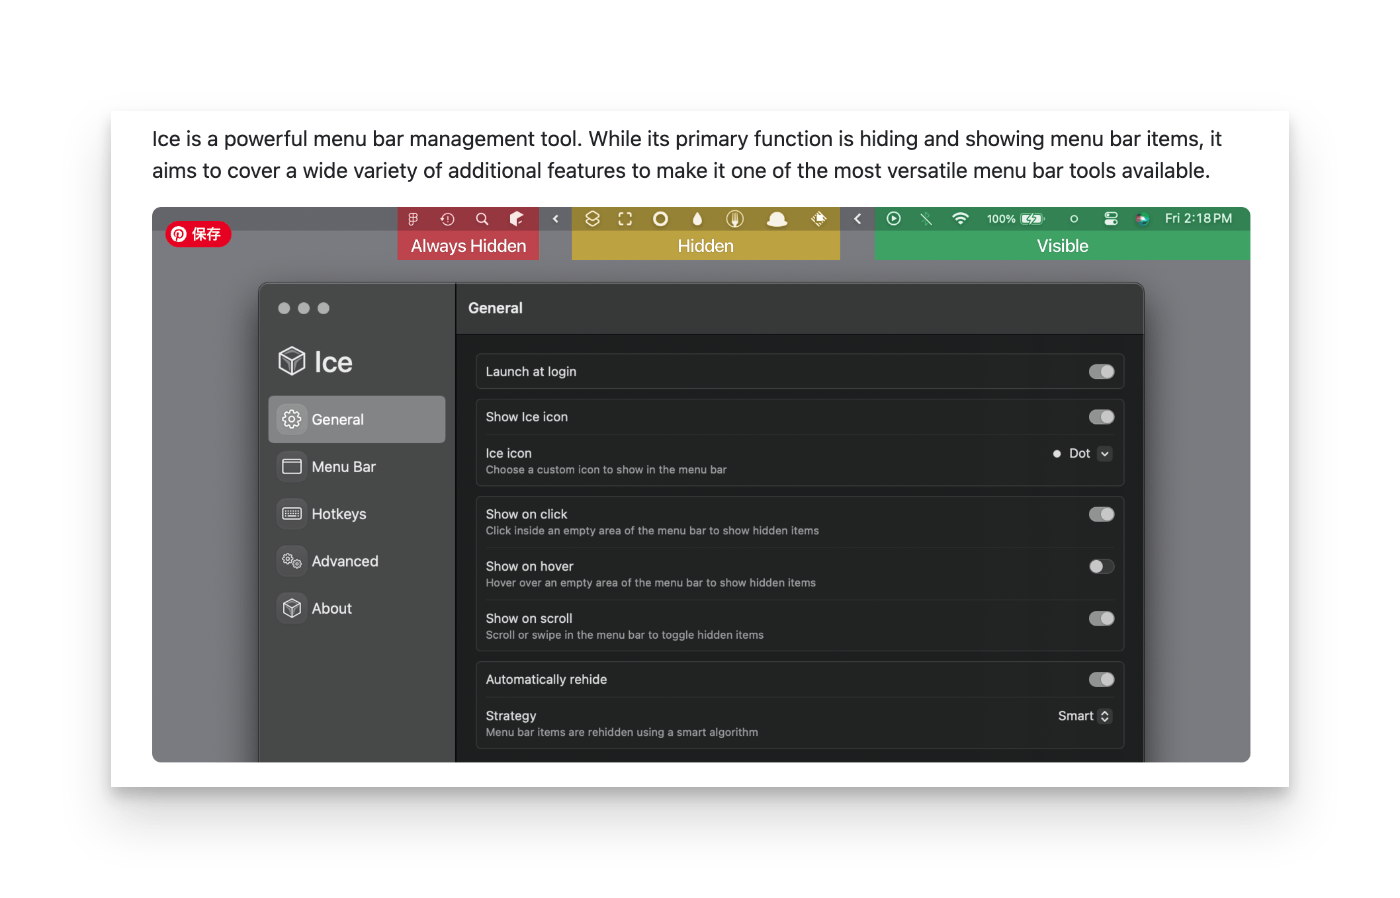1400x898 pixels.
Task: Open the Menu Bar settings section
Action: click(357, 467)
